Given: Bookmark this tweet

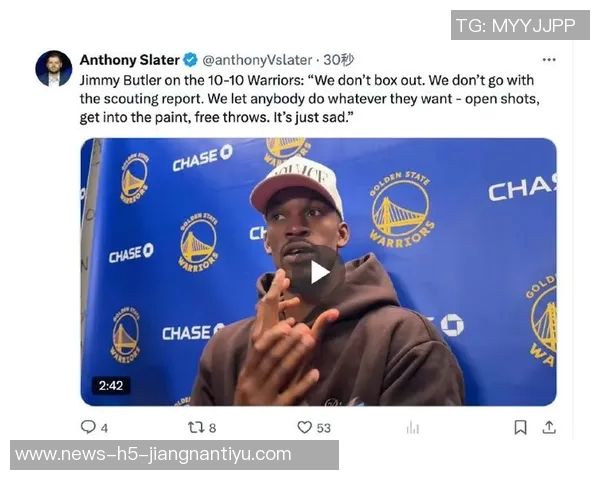Looking at the screenshot, I should (x=520, y=427).
